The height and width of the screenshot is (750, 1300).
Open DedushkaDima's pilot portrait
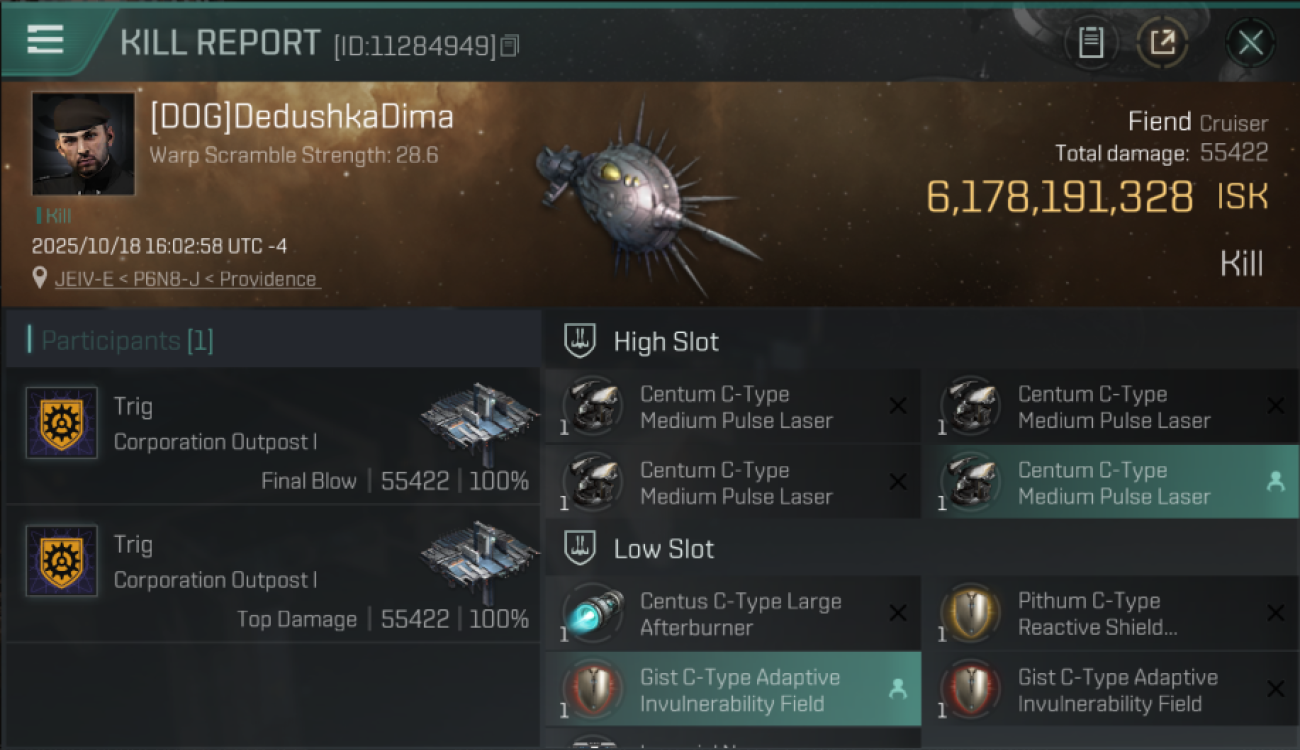click(83, 144)
